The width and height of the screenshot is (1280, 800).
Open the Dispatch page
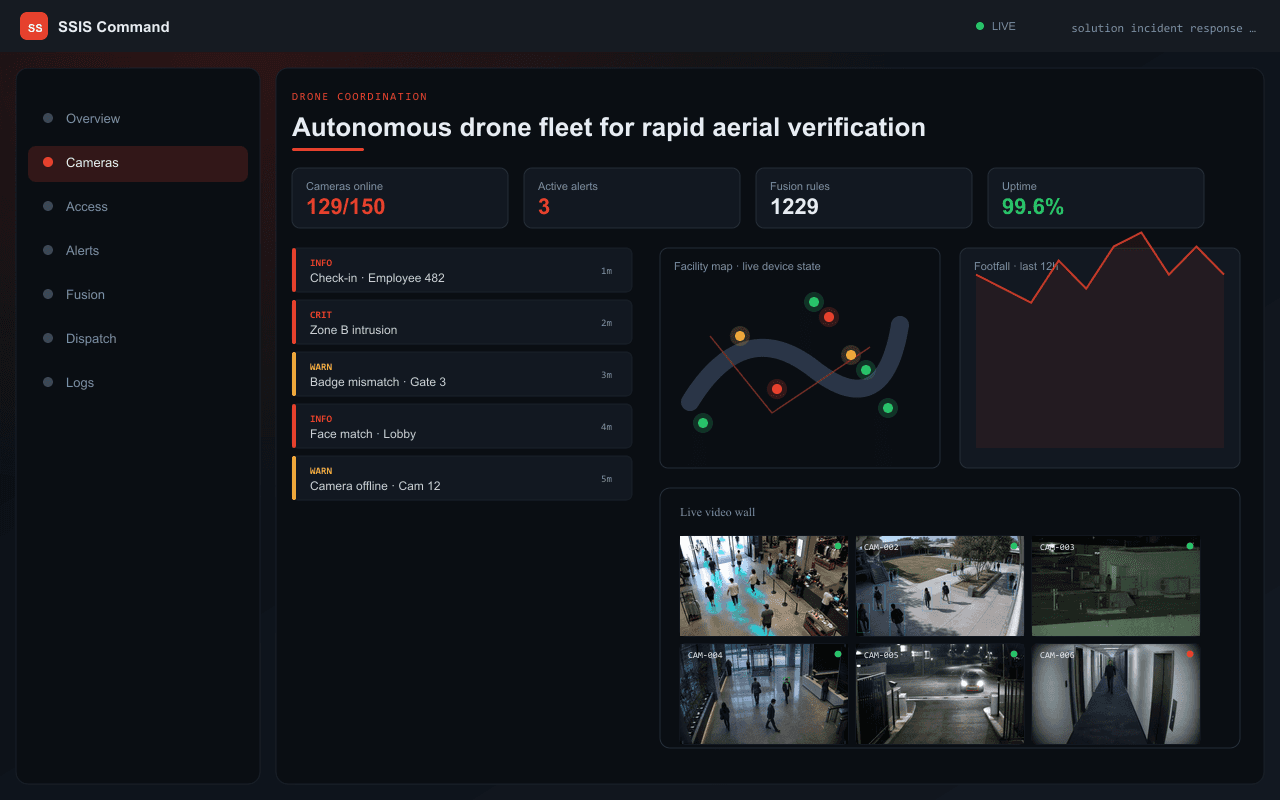[138, 338]
